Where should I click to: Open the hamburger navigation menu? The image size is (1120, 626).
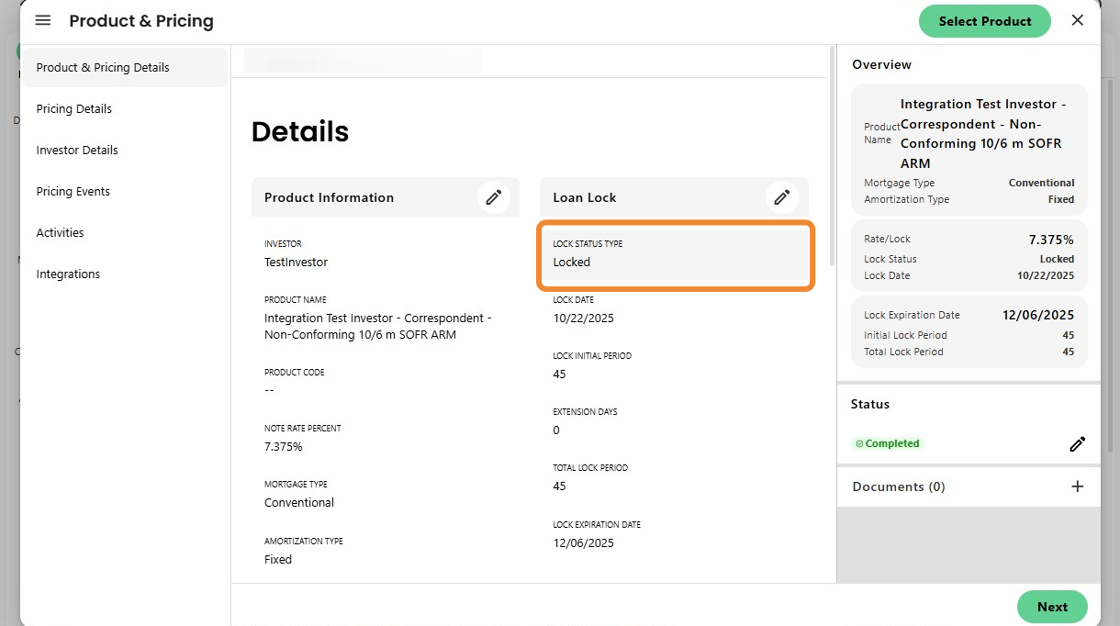43,21
